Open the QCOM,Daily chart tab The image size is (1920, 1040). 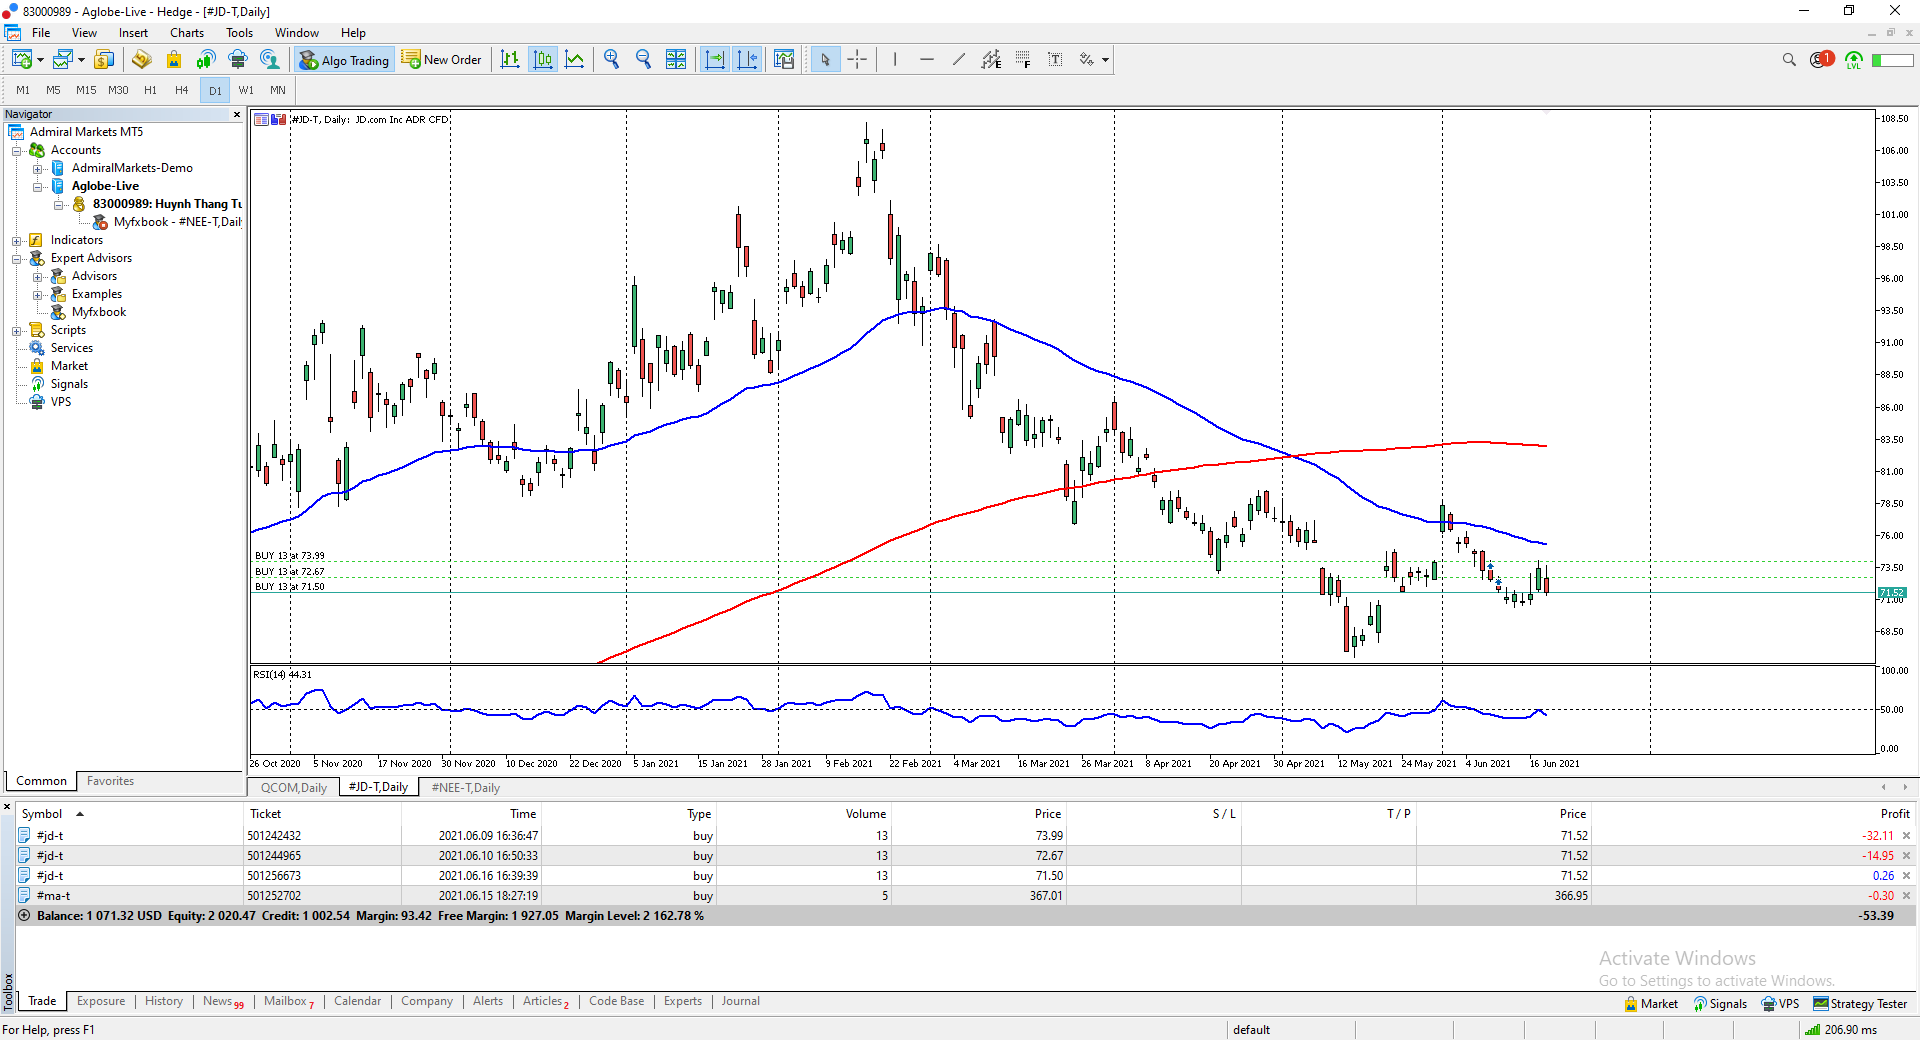(293, 788)
